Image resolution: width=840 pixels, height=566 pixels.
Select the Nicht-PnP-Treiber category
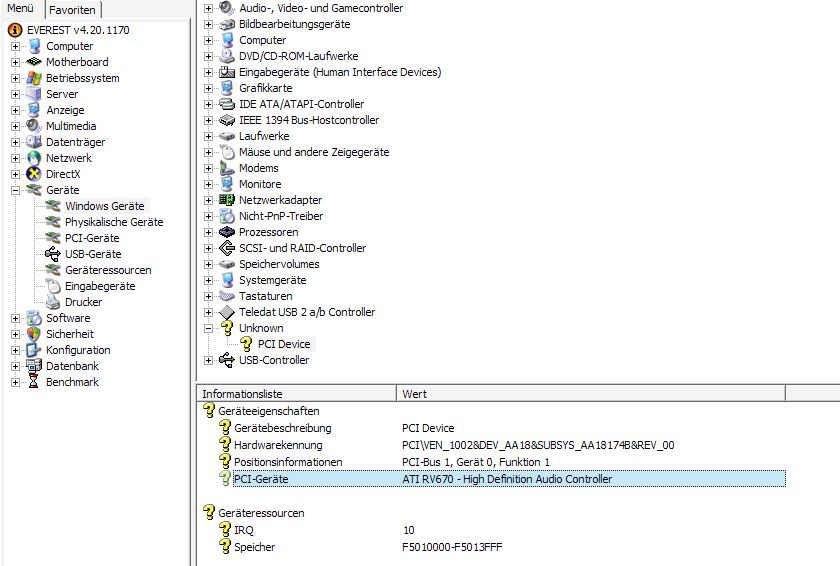click(x=281, y=216)
